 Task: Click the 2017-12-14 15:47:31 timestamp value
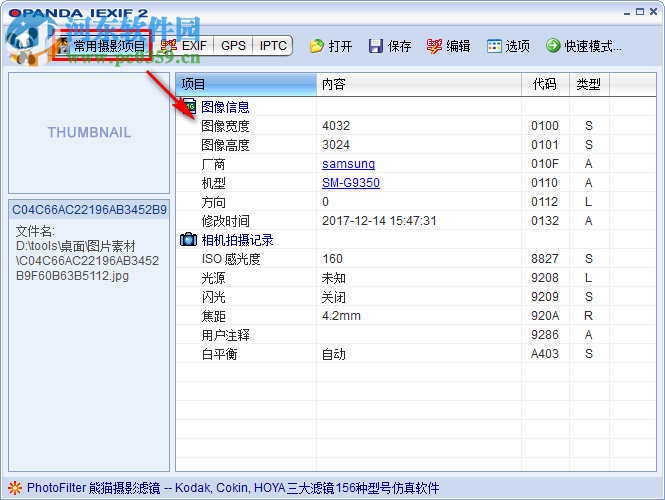(379, 221)
